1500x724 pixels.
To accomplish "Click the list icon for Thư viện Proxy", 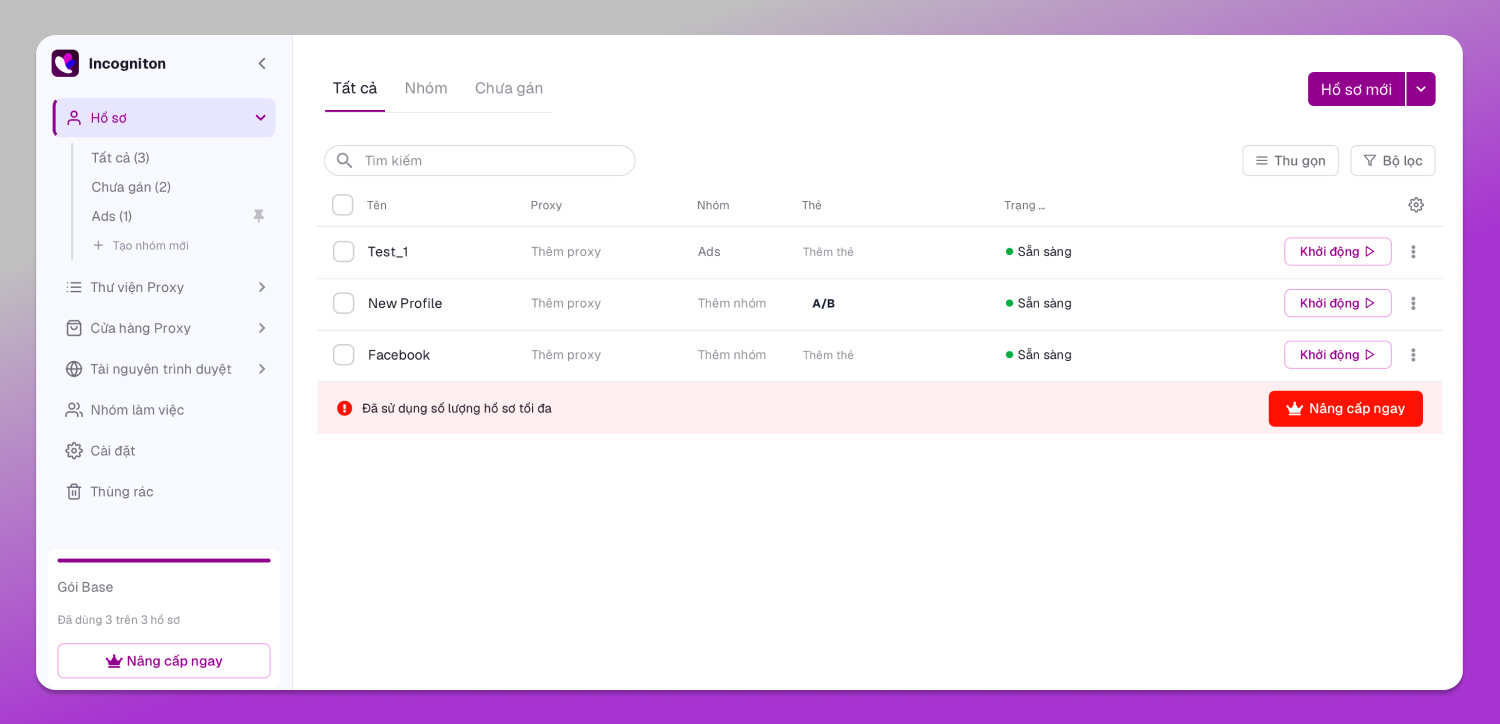I will (74, 287).
